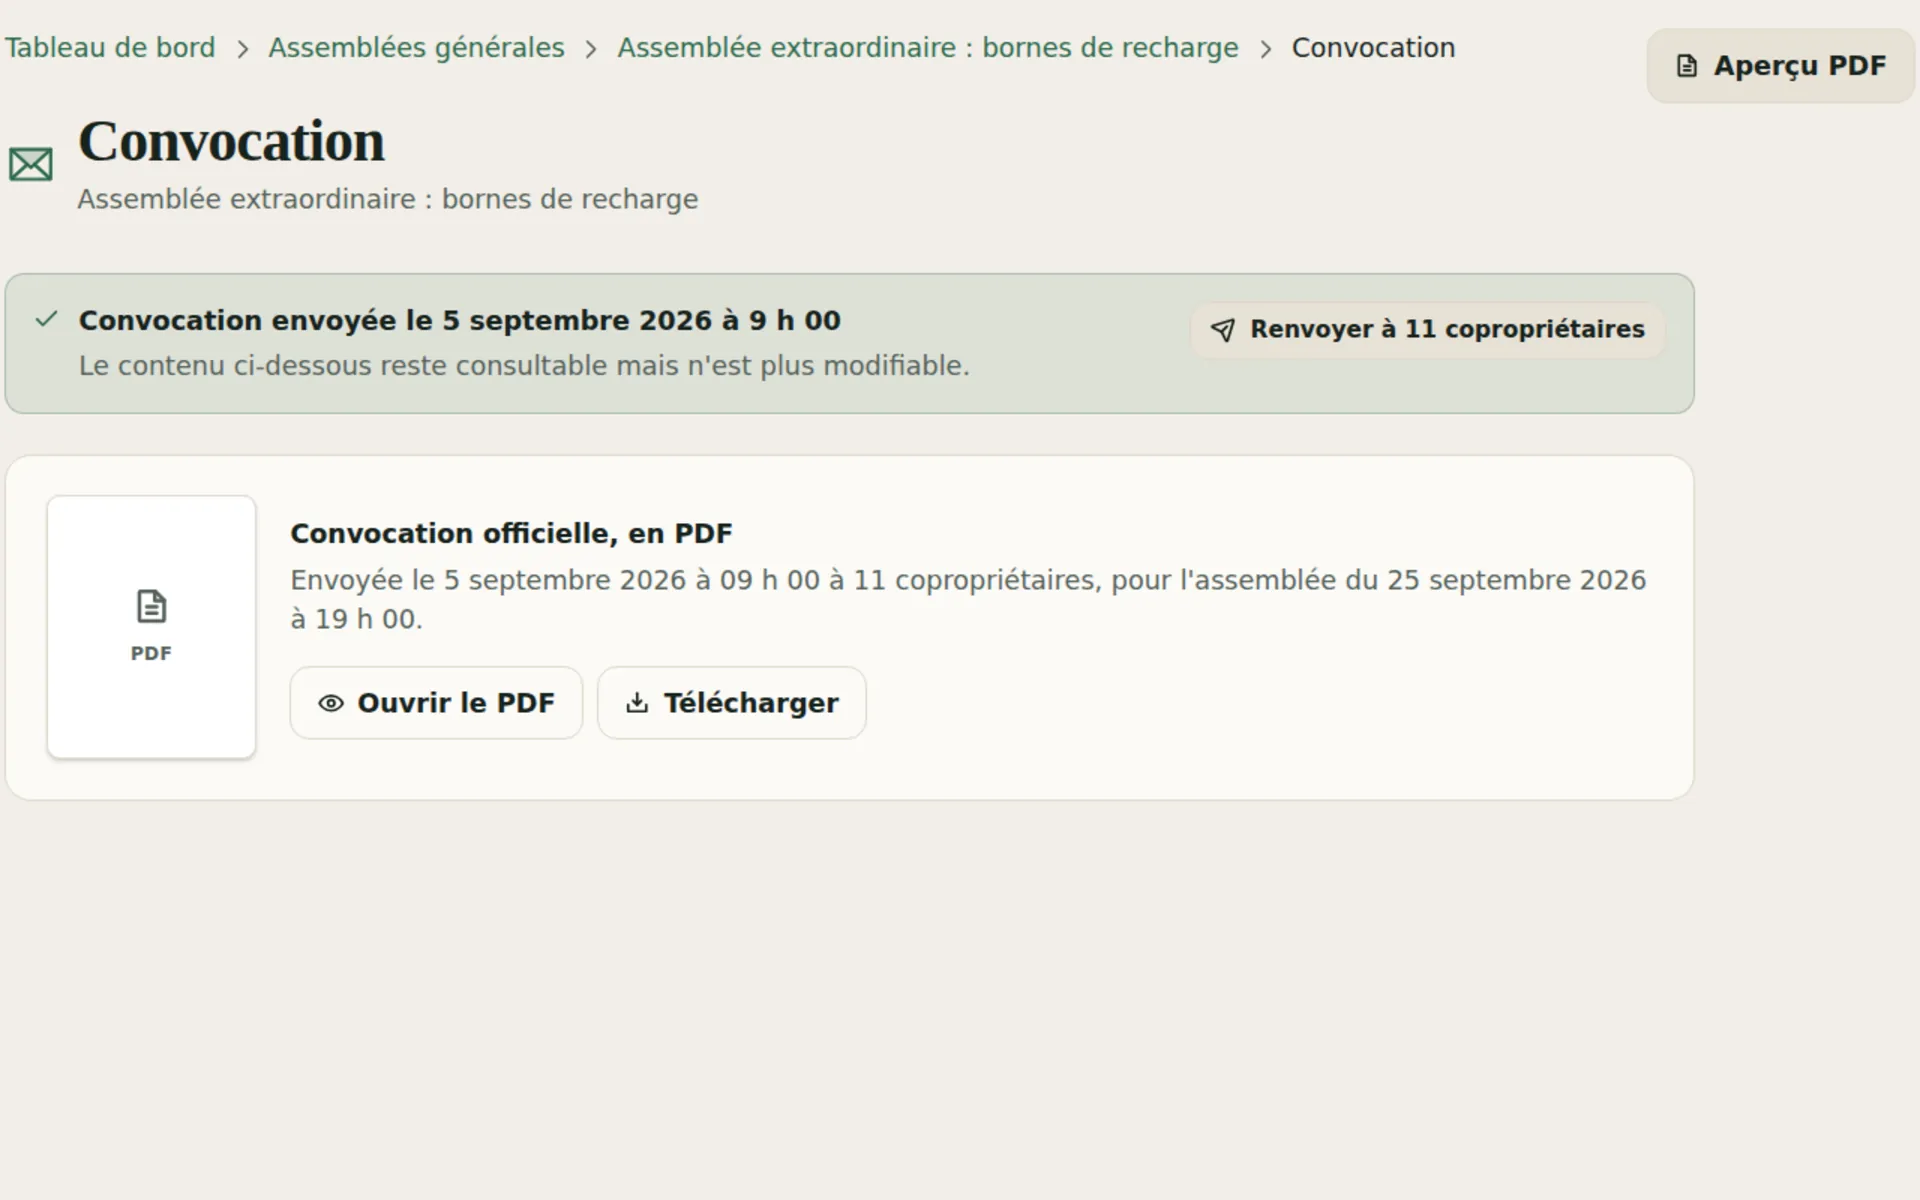Click document icon in Aperçu PDF button

point(1687,66)
